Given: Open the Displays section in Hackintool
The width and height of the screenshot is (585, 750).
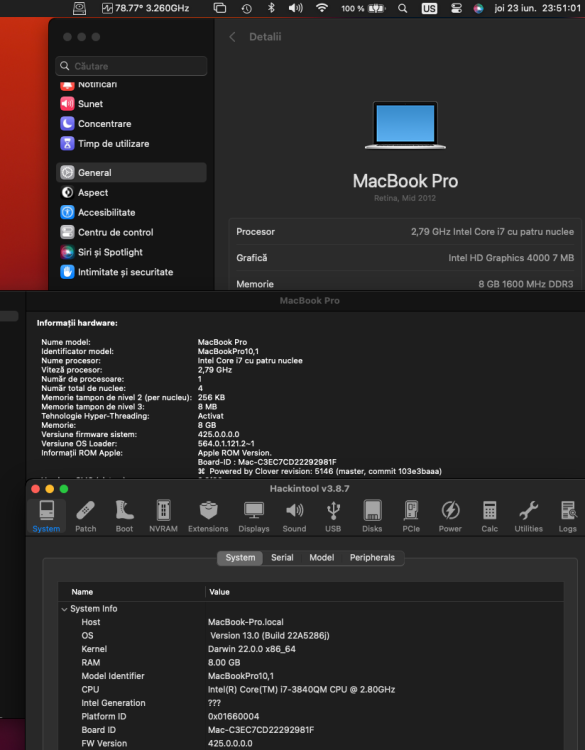Looking at the screenshot, I should (x=254, y=516).
